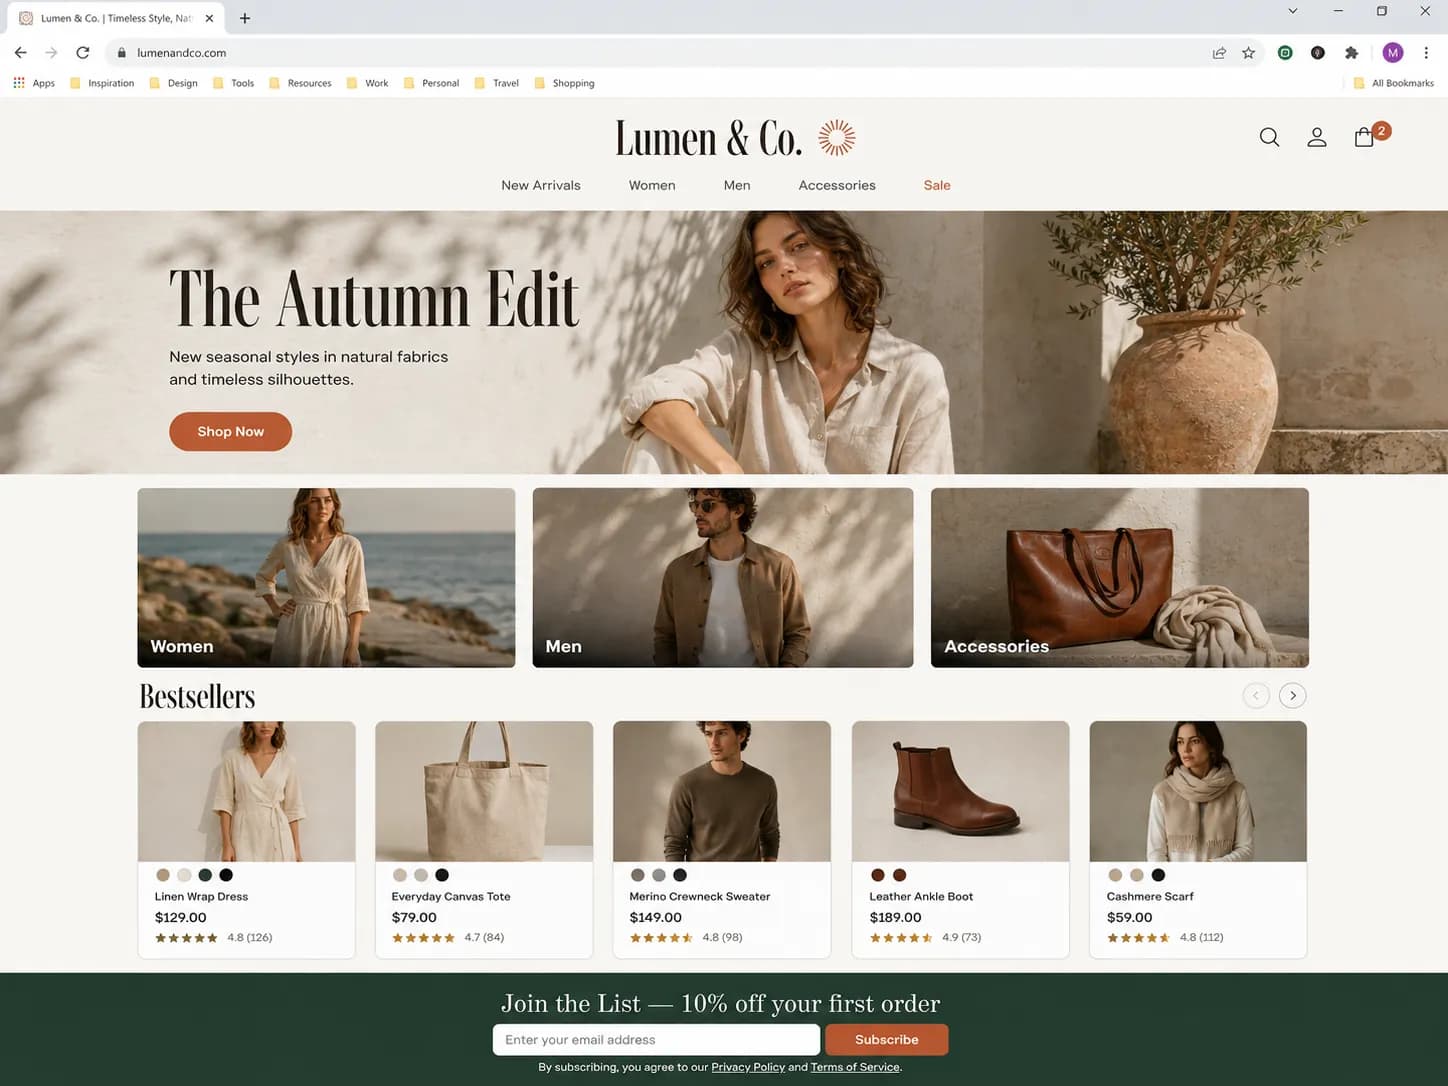This screenshot has height=1086, width=1448.
Task: Open the Privacy Policy link
Action: click(x=748, y=1067)
